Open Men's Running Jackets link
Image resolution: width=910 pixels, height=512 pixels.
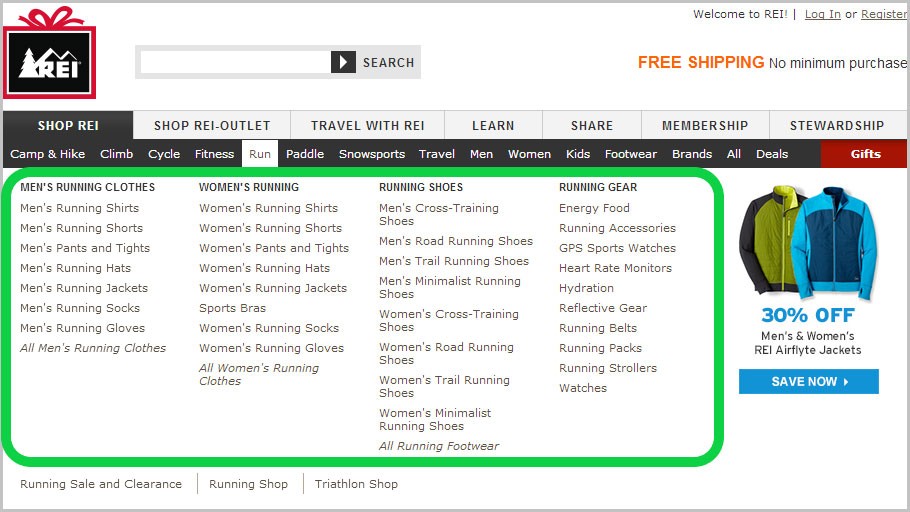[x=84, y=288]
